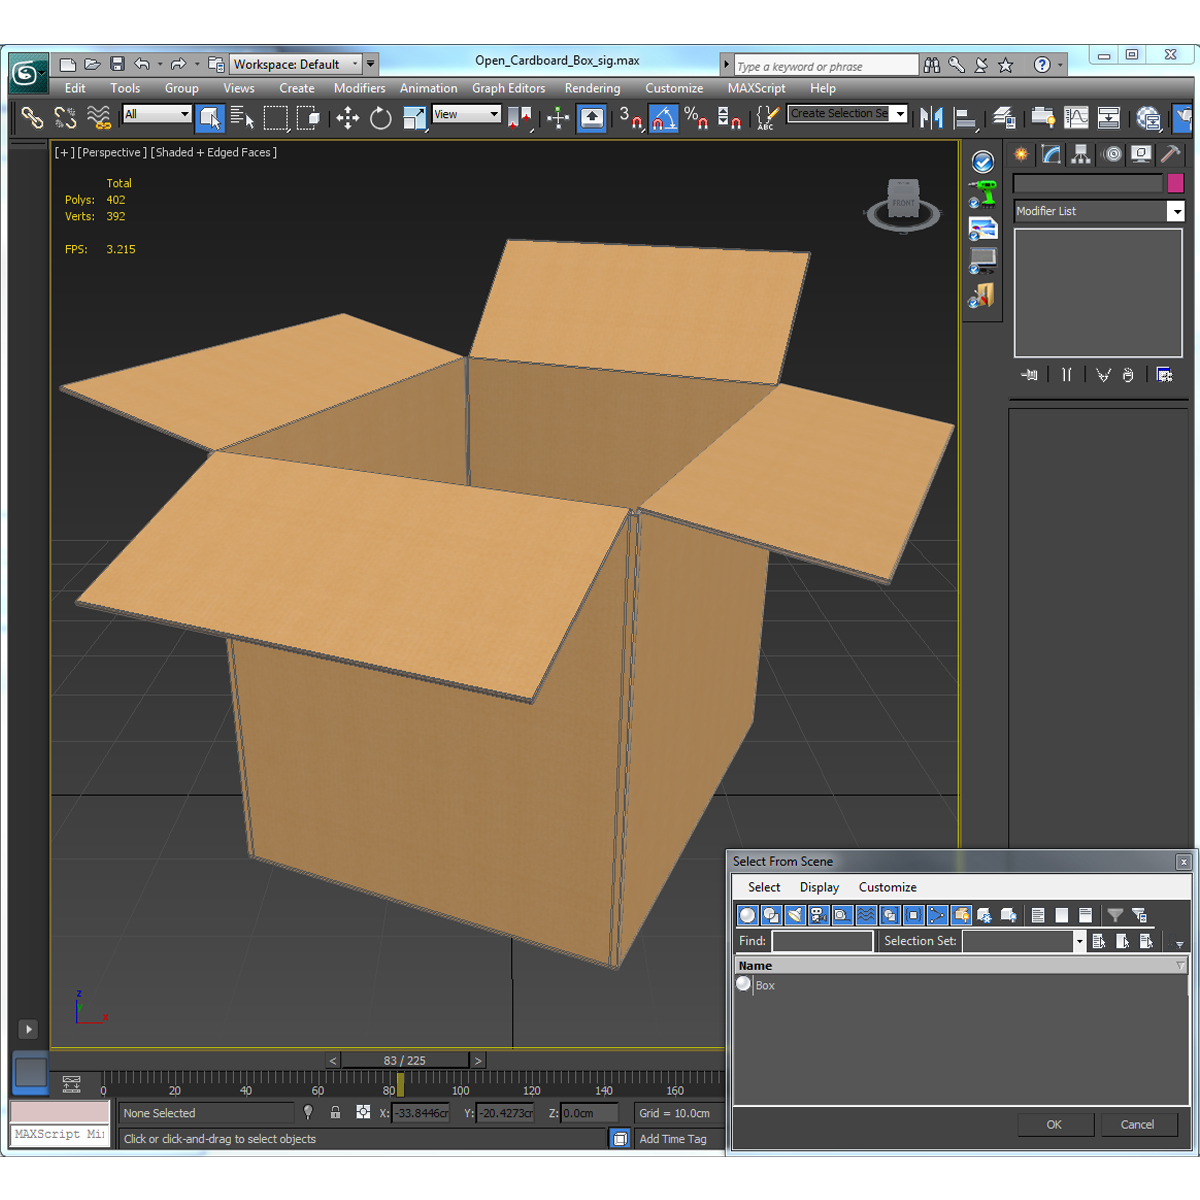Click the object color swatch in the Modify panel
This screenshot has width=1200, height=1200.
(1176, 183)
